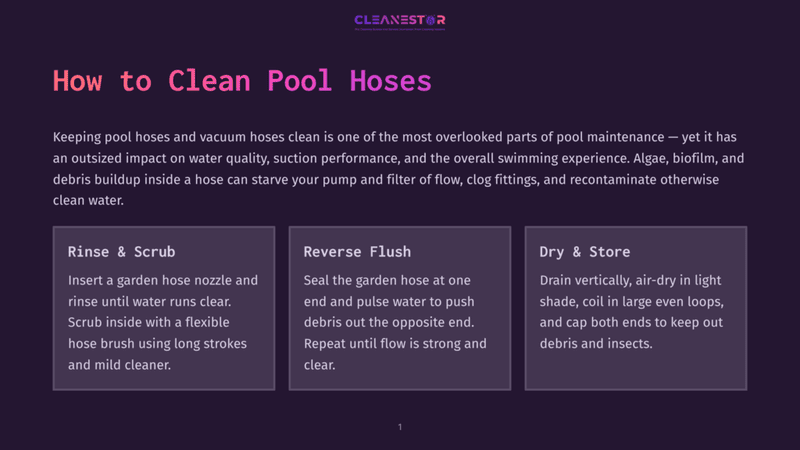The width and height of the screenshot is (800, 450).
Task: Select the "Dry & Store" card heading
Action: tap(585, 252)
